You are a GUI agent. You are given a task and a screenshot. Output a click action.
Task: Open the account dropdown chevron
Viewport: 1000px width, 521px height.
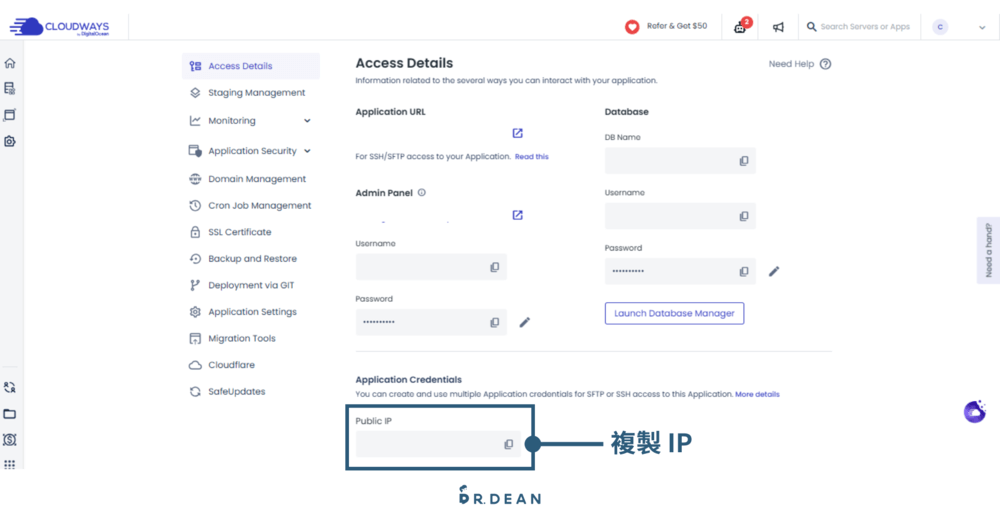click(x=982, y=28)
